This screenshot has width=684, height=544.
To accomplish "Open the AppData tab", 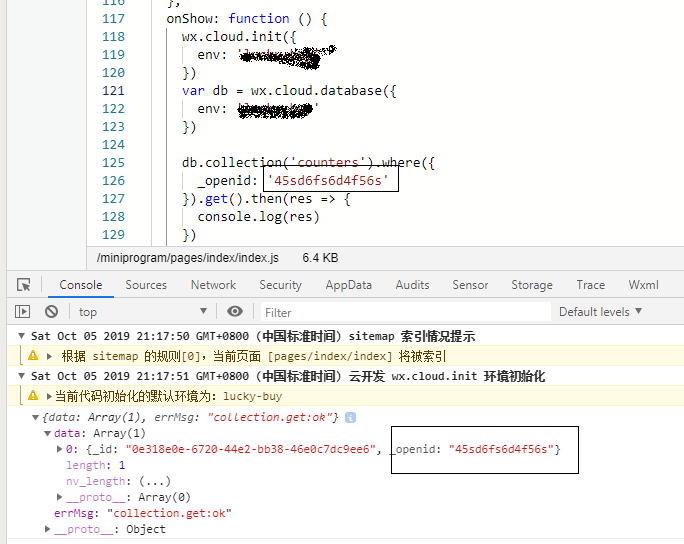I will coord(349,285).
